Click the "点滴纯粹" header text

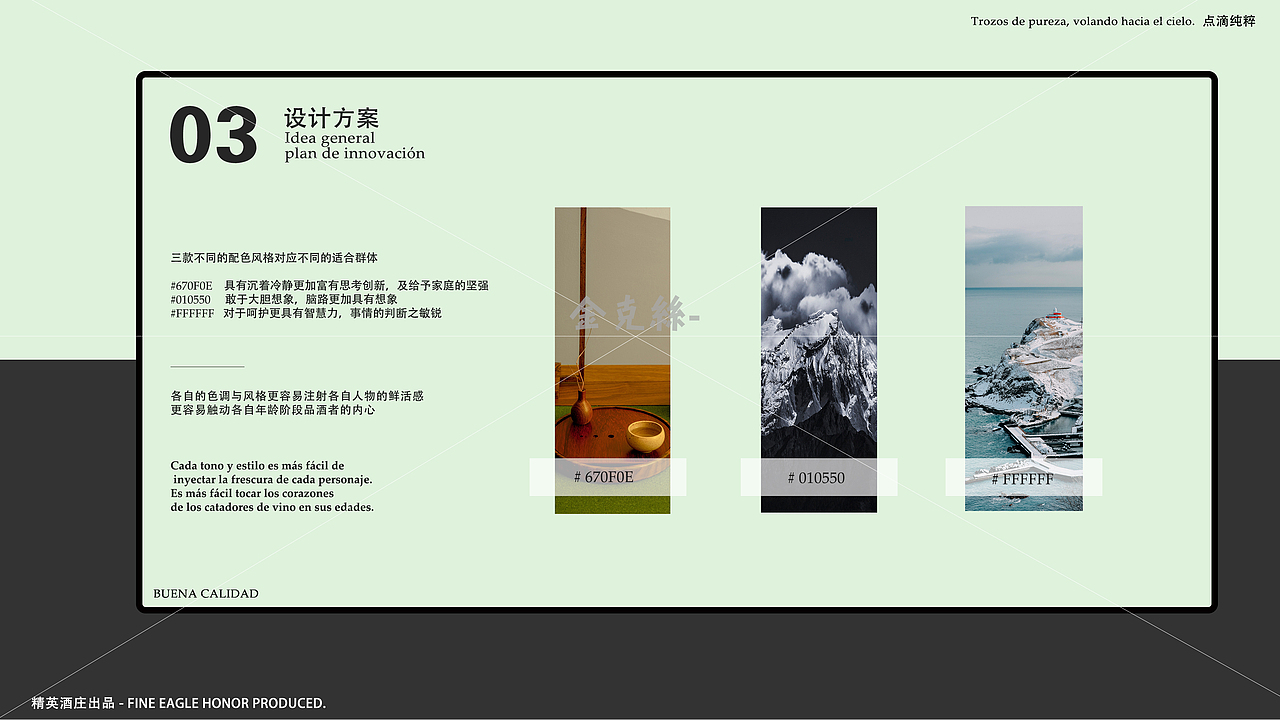[1227, 20]
